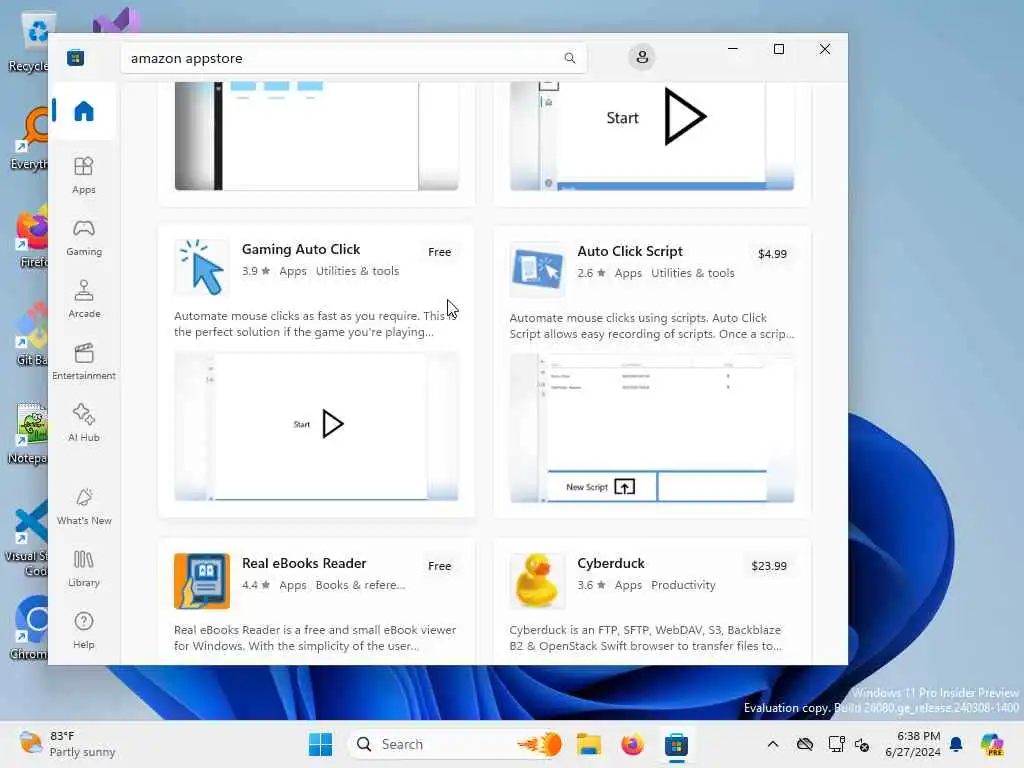Click the Chrome desktop shortcut

click(29, 628)
